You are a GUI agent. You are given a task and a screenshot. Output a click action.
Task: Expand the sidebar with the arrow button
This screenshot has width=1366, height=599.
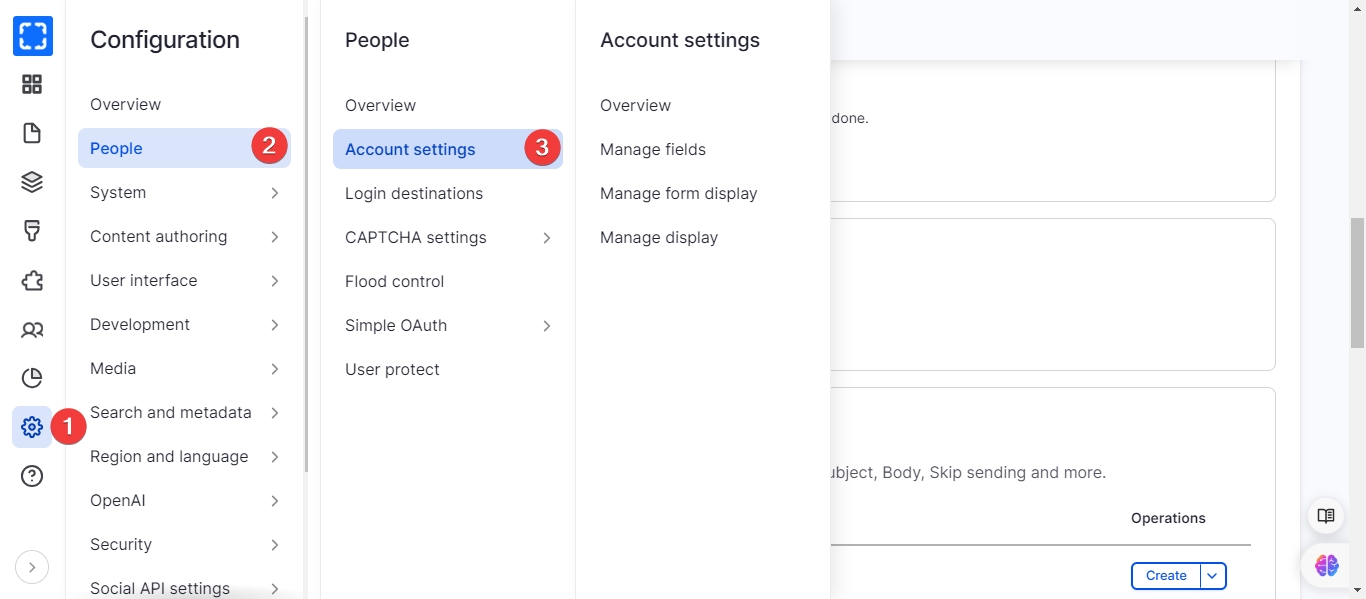click(x=32, y=567)
